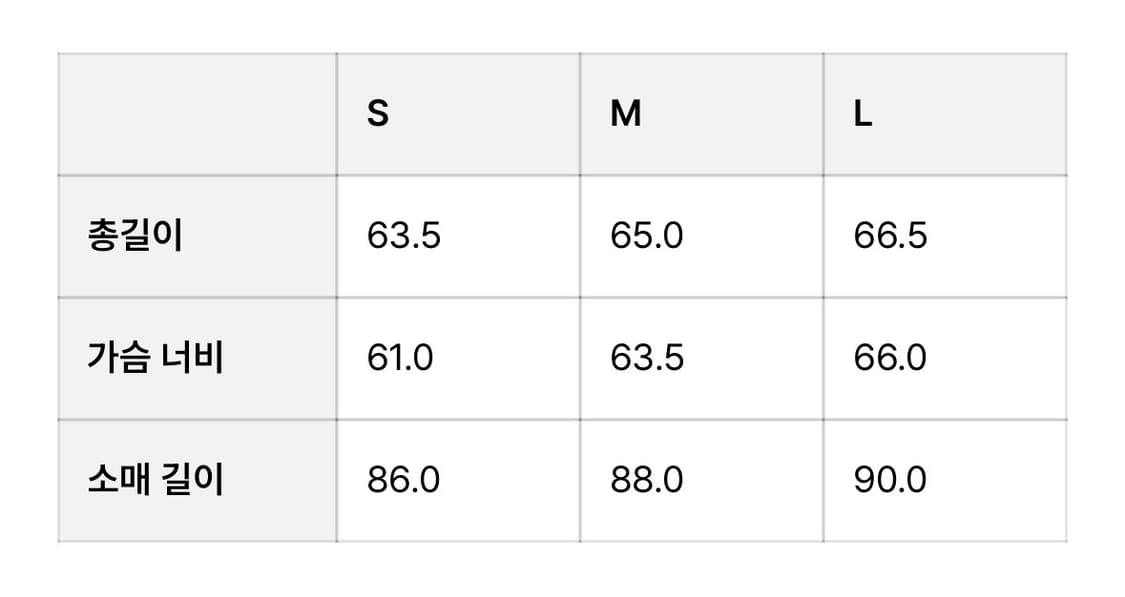Viewport: 1125px width, 597px height.
Task: Click the 가슴 너비 value for size L
Action: pos(890,358)
